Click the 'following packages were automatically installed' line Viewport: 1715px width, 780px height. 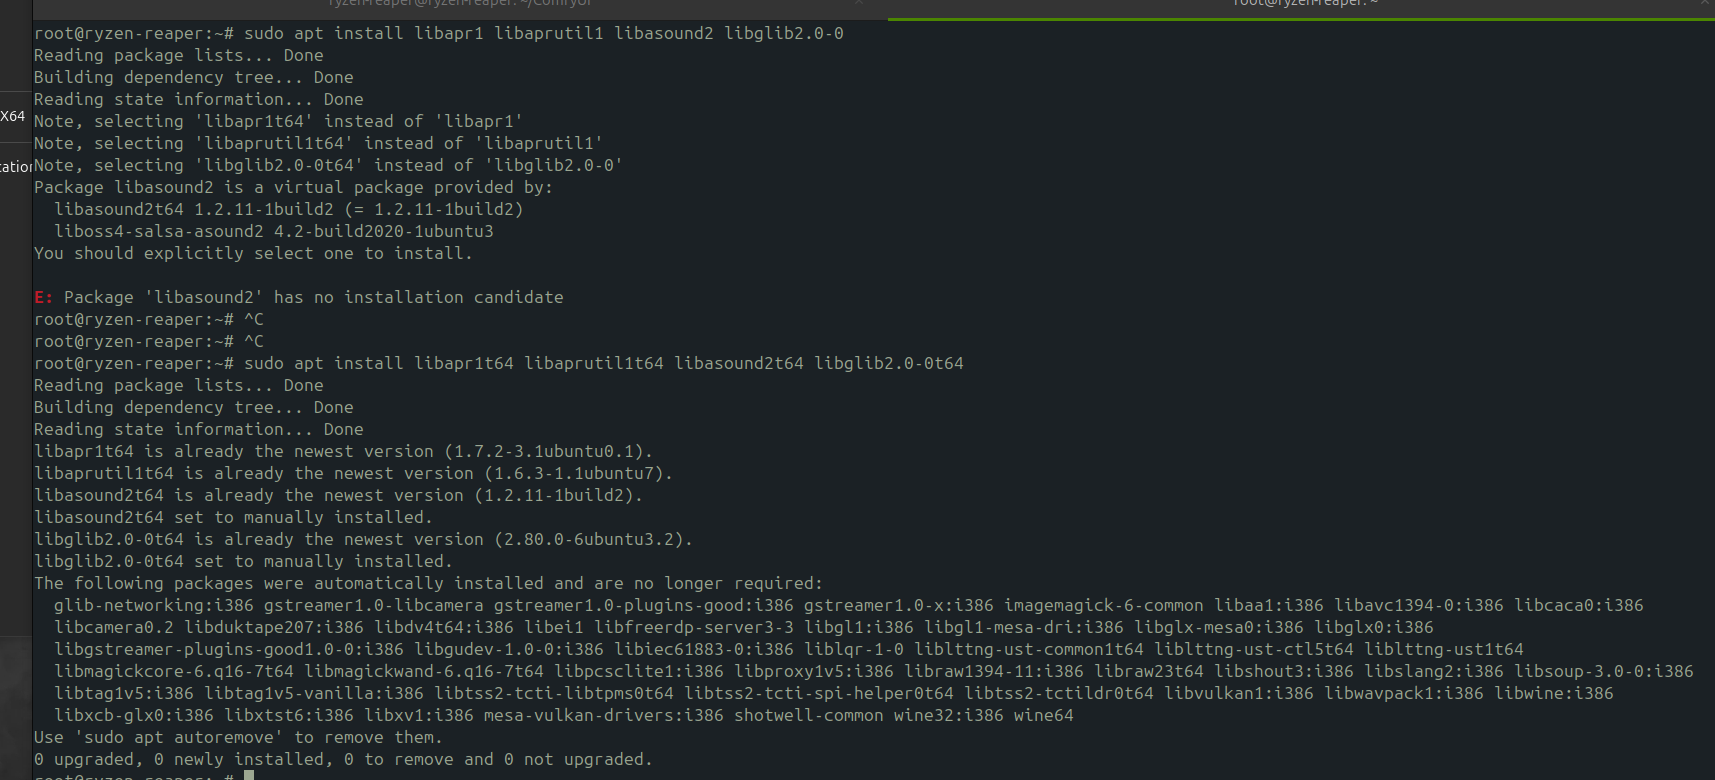(x=428, y=583)
